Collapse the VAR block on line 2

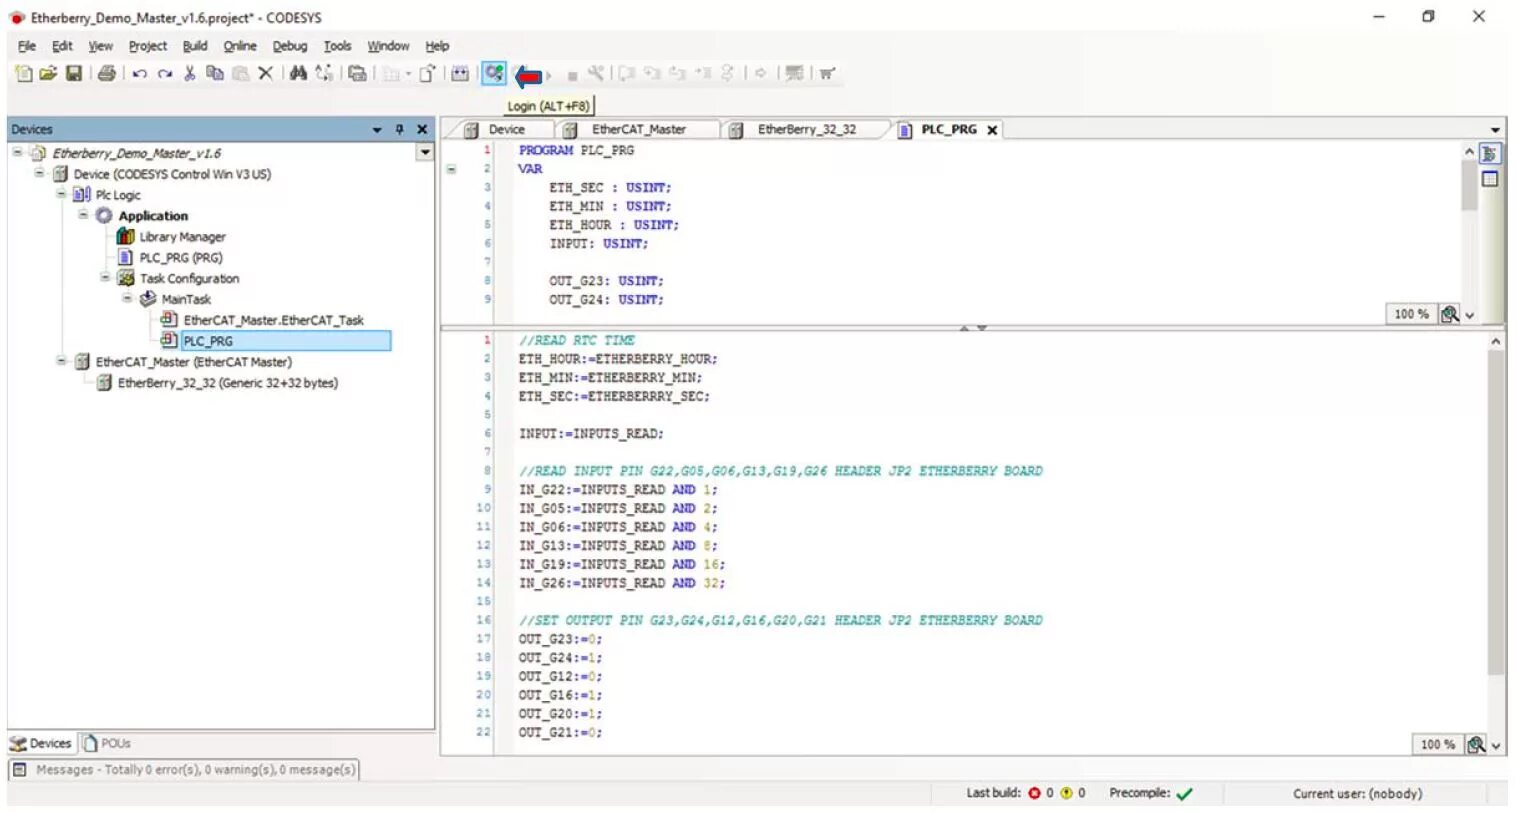pyautogui.click(x=451, y=169)
